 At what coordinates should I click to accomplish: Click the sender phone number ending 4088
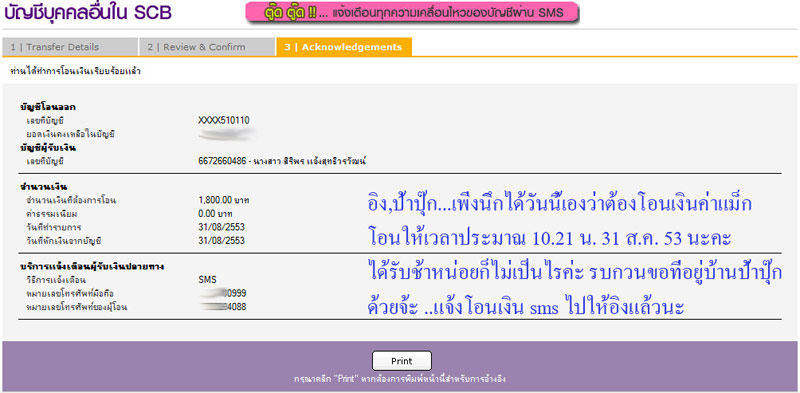pyautogui.click(x=224, y=307)
